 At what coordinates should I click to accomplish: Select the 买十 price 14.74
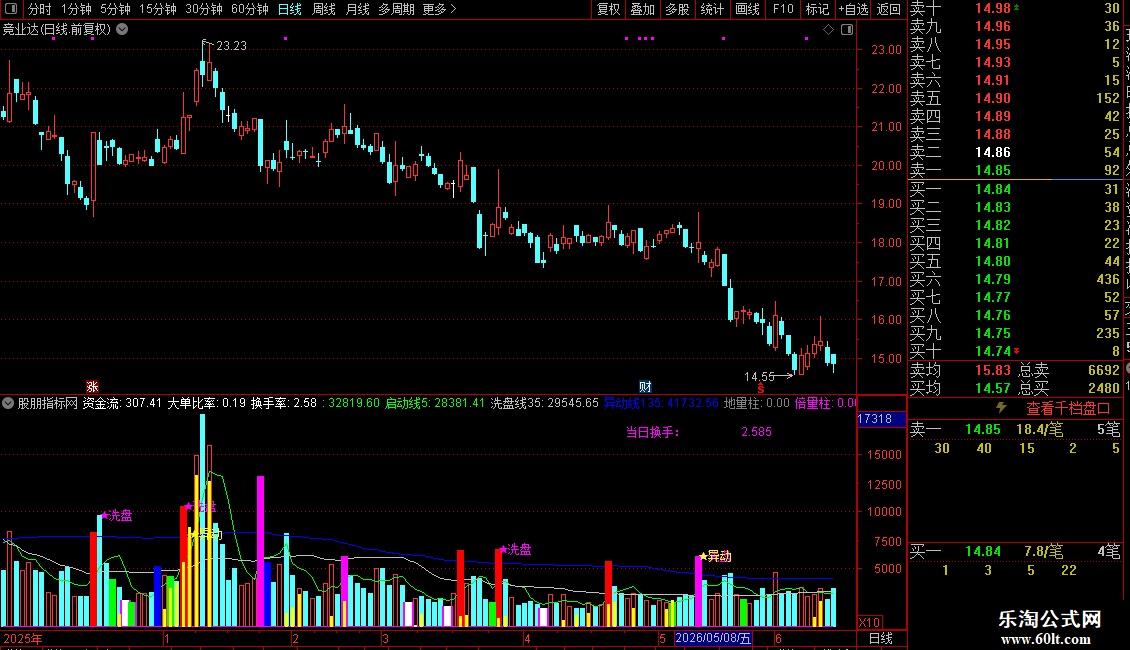[992, 352]
